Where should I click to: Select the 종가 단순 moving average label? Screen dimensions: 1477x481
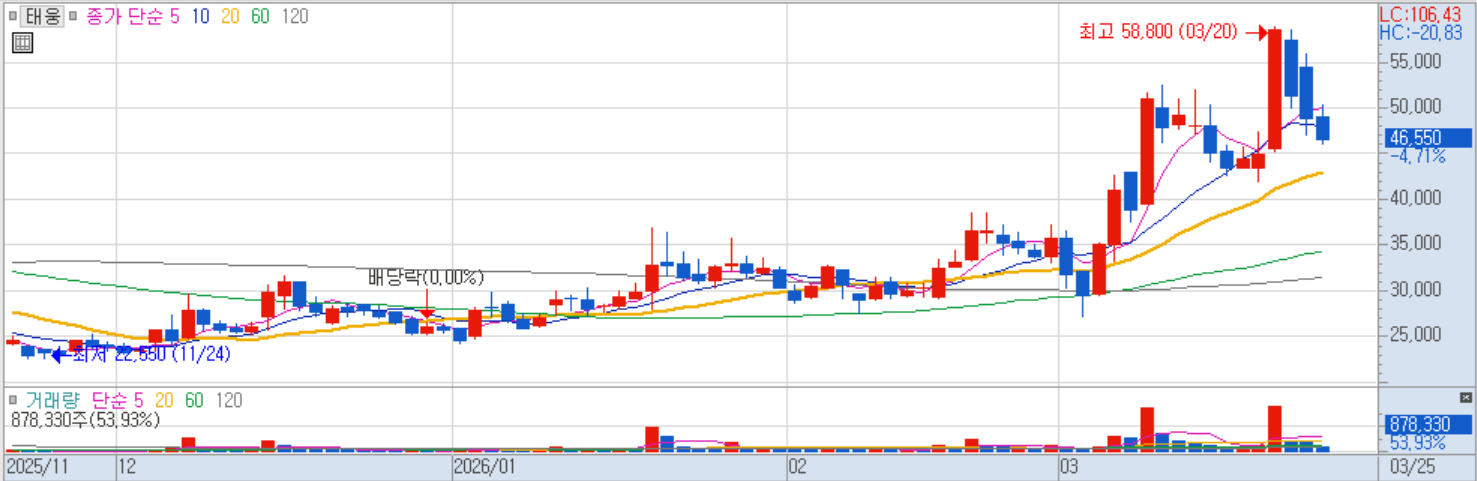pyautogui.click(x=125, y=16)
